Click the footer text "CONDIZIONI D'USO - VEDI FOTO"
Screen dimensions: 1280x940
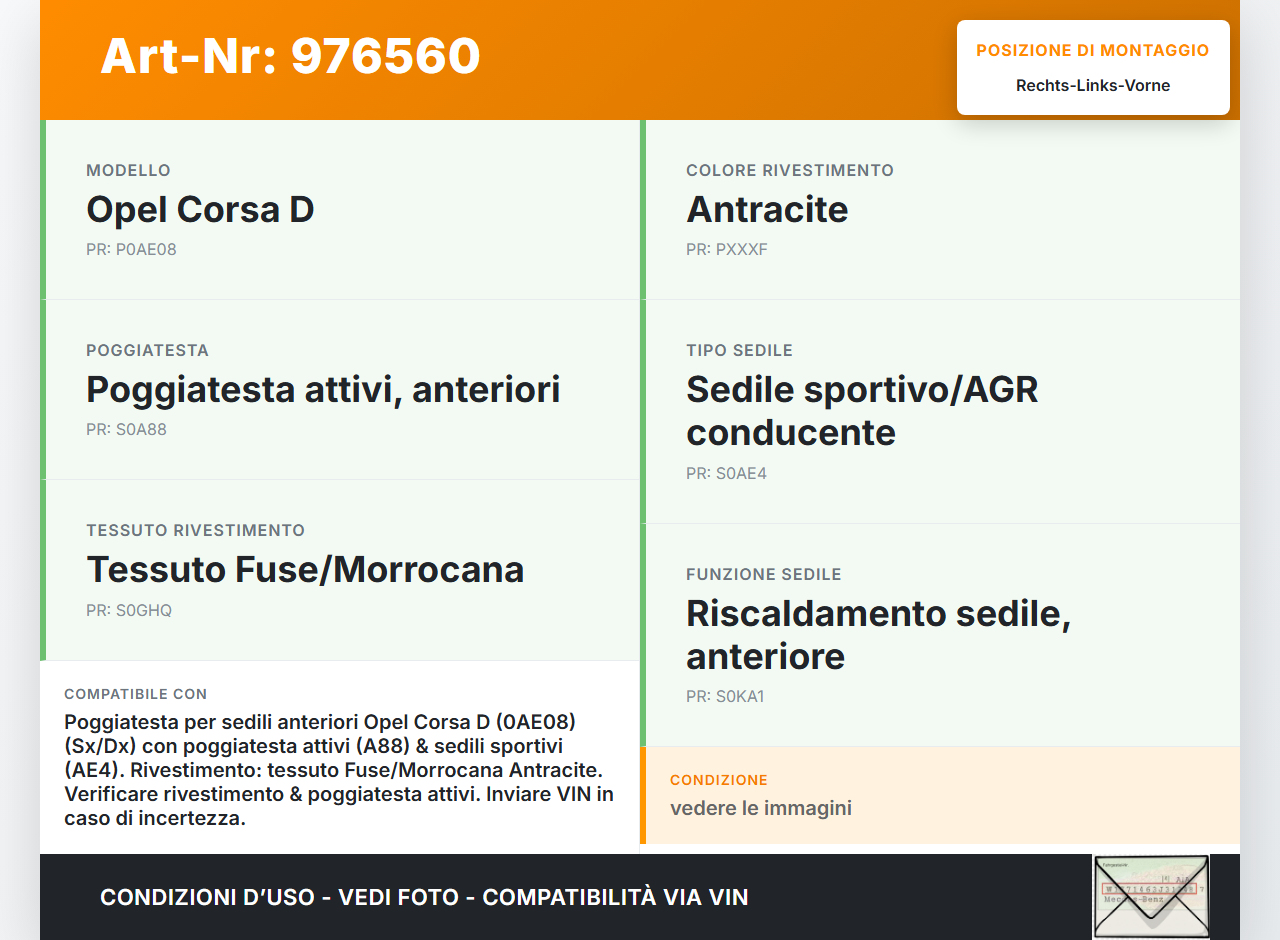[x=280, y=897]
